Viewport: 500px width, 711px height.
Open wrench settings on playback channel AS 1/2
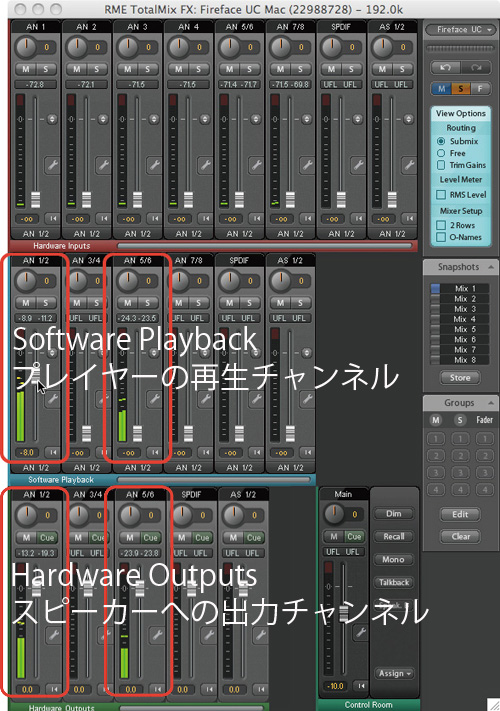pos(307,399)
